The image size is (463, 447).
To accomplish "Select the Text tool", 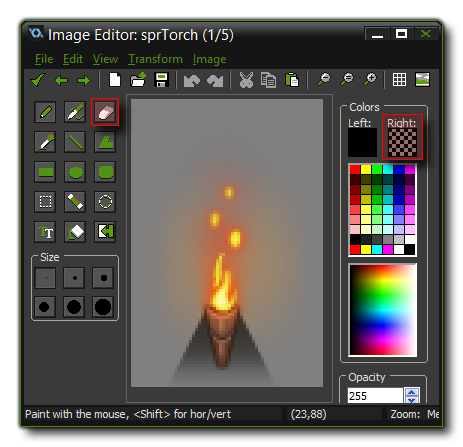I will pyautogui.click(x=45, y=232).
